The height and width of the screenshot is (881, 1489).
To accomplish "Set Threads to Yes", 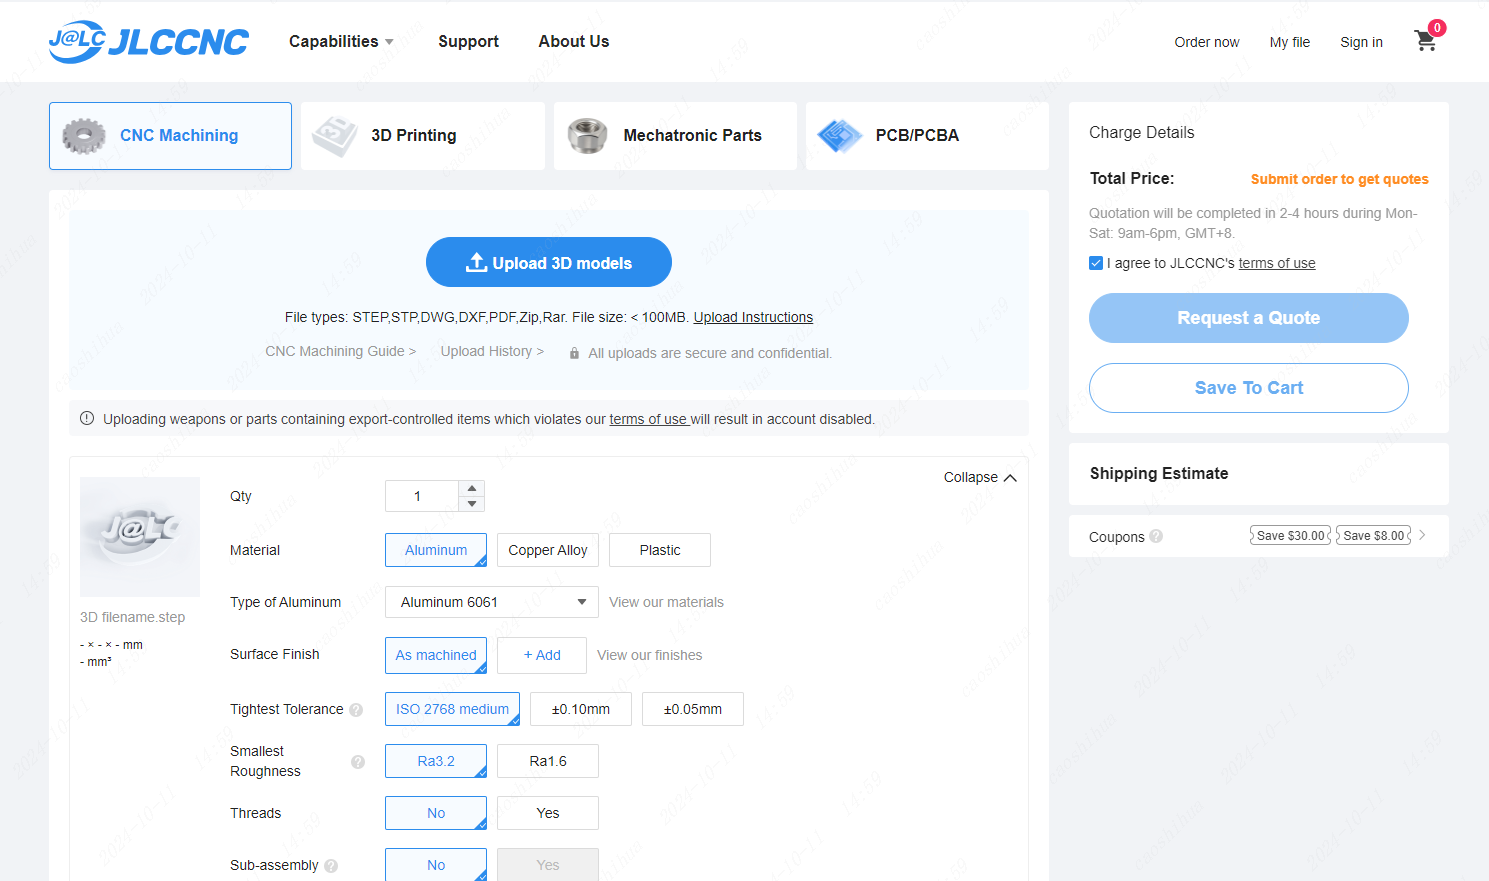I will pos(548,813).
